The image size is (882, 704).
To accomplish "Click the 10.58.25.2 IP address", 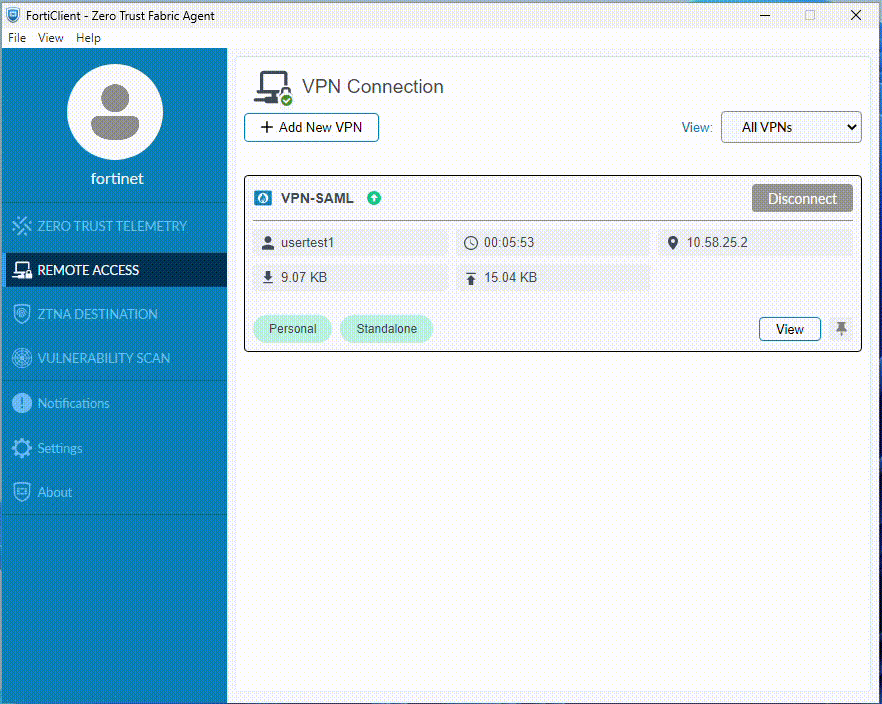I will click(717, 243).
